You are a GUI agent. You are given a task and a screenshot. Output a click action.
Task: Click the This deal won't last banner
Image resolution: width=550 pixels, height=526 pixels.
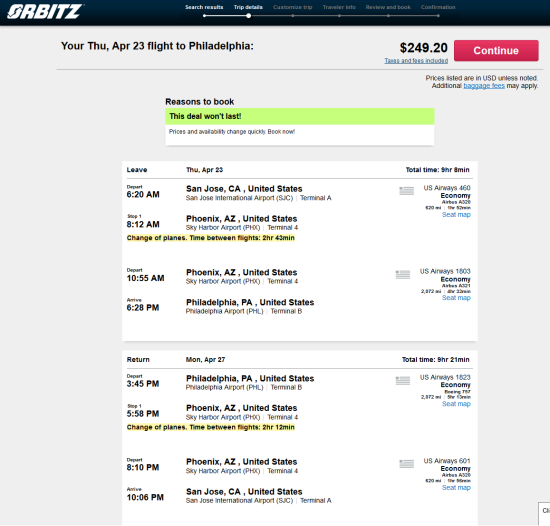click(x=300, y=116)
